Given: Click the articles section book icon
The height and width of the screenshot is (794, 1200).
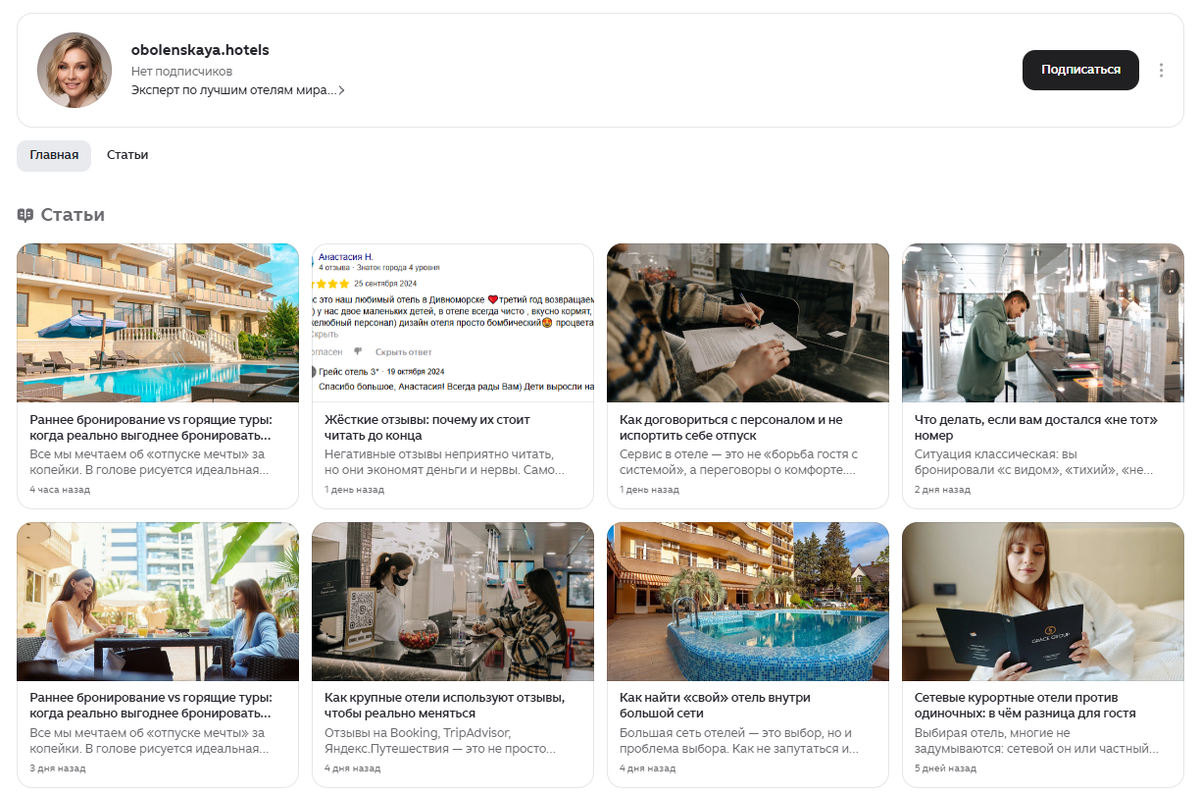Looking at the screenshot, I should (x=25, y=215).
